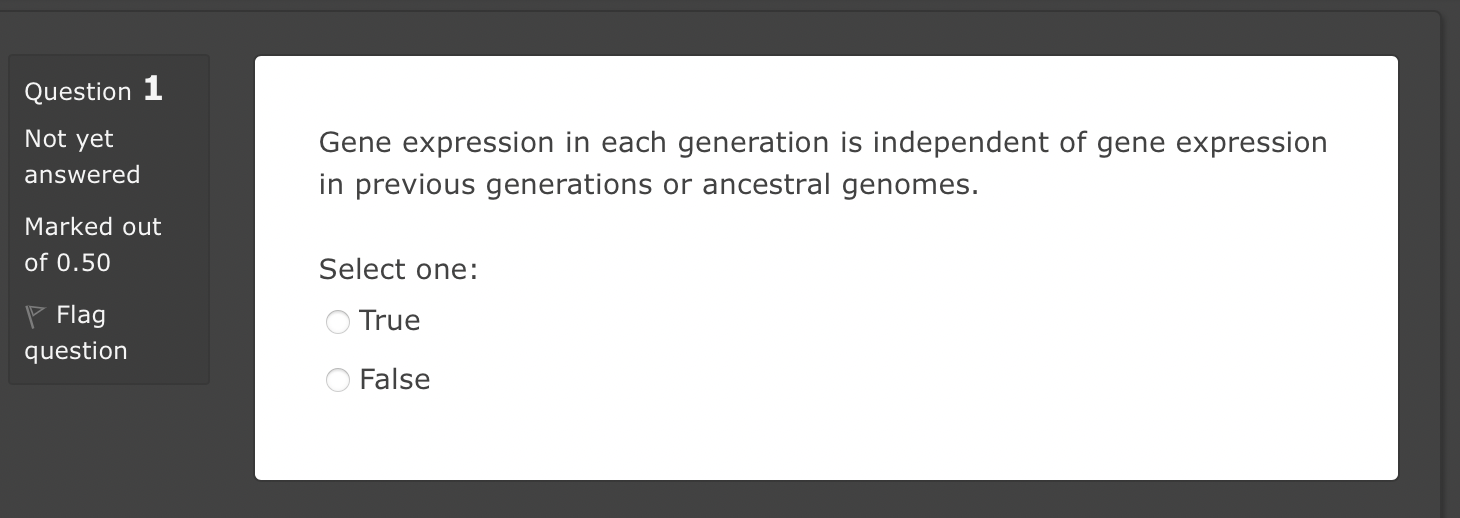Select the False radio button

pos(338,380)
